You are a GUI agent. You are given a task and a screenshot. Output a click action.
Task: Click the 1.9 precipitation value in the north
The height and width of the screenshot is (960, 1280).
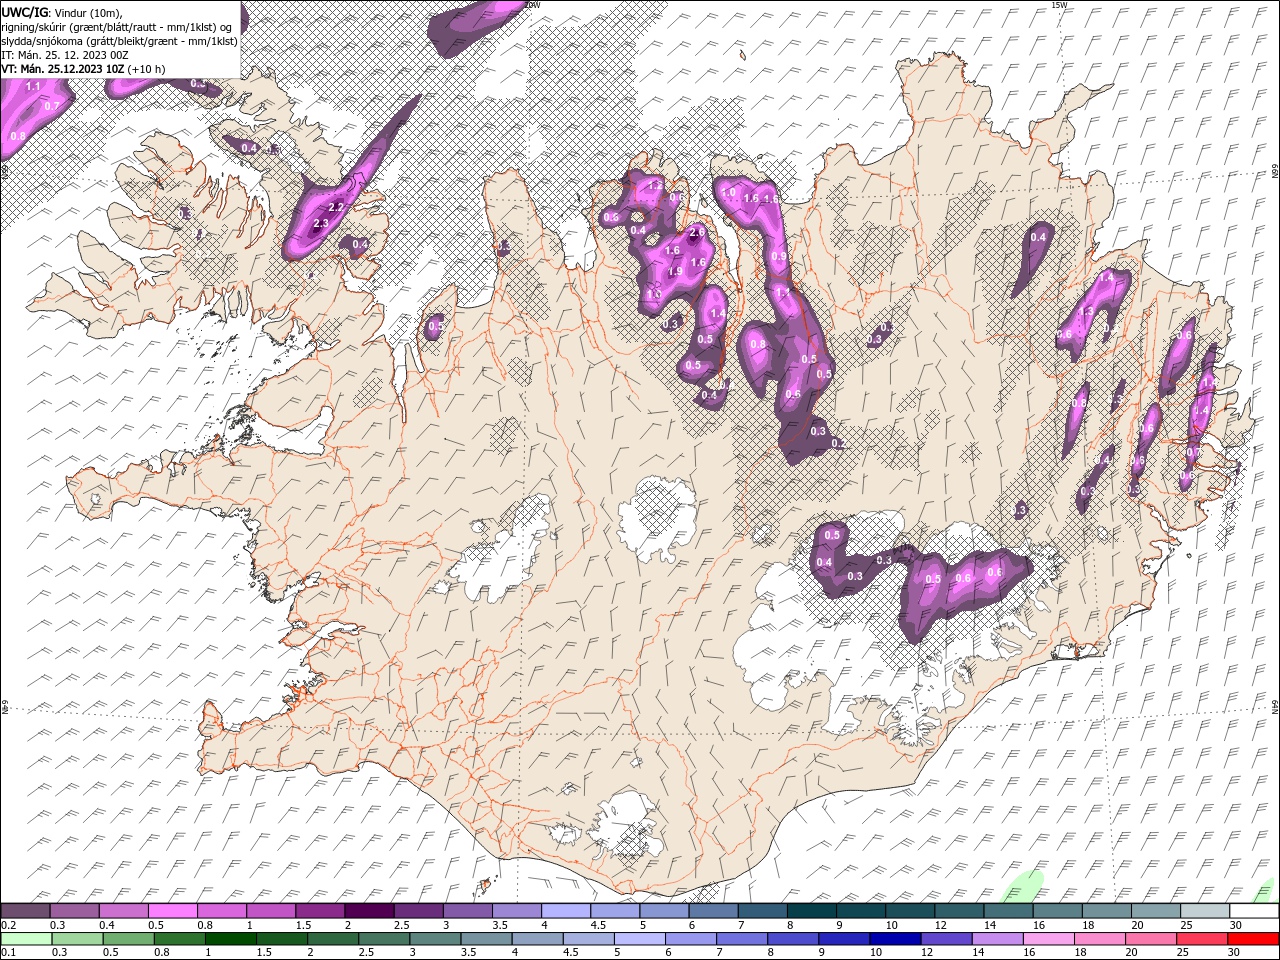click(x=675, y=272)
